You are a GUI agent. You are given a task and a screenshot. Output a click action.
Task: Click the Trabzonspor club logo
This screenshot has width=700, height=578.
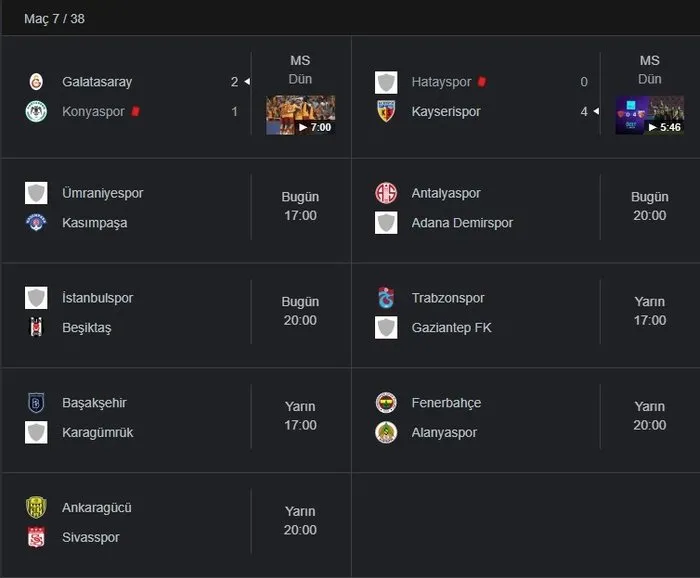point(386,298)
